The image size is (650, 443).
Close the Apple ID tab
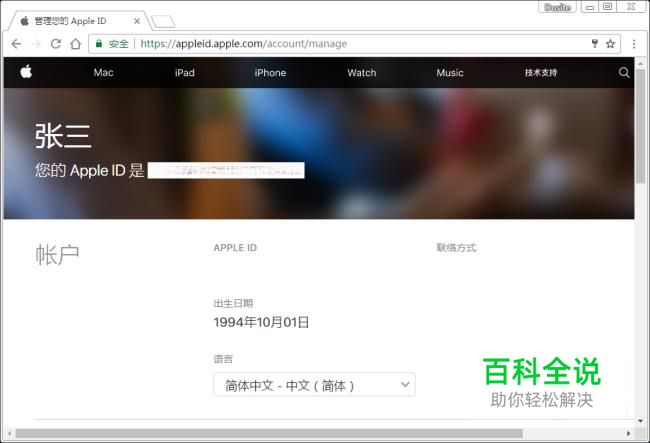137,21
